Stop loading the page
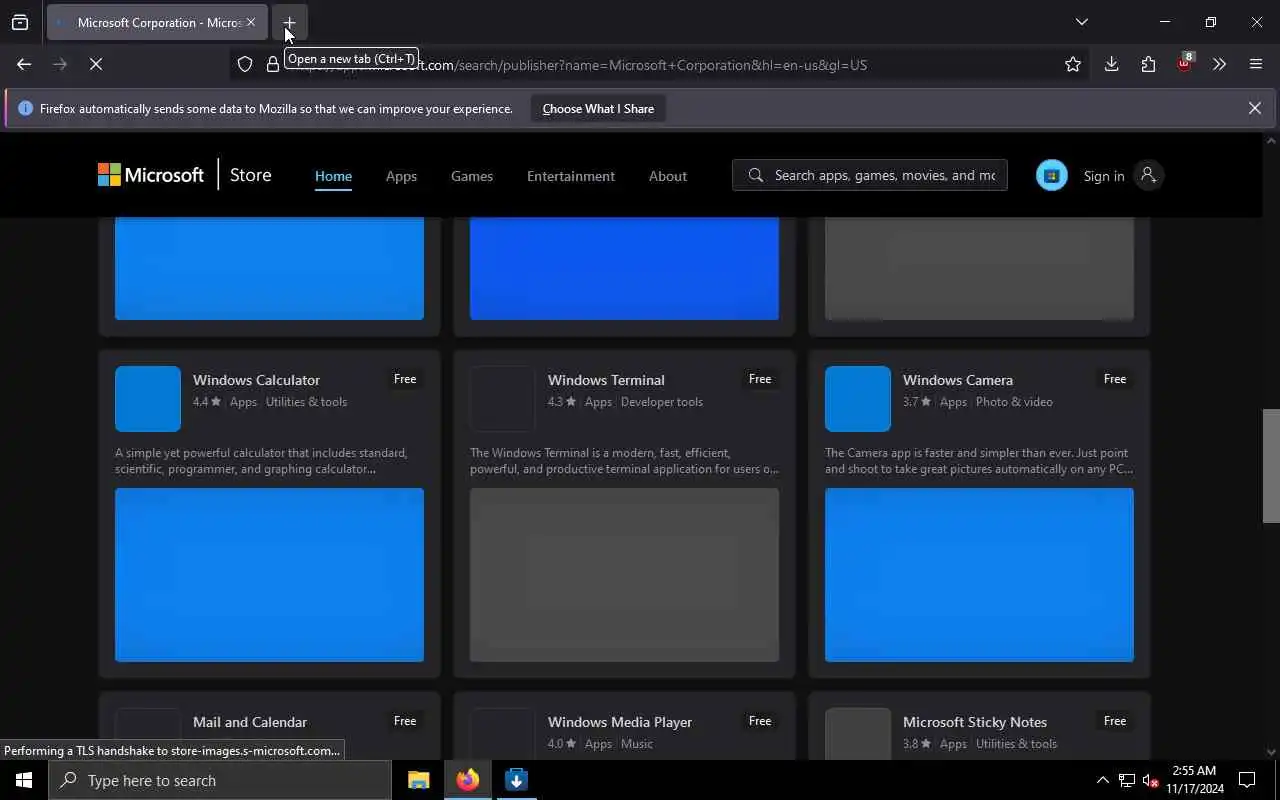 pos(96,64)
